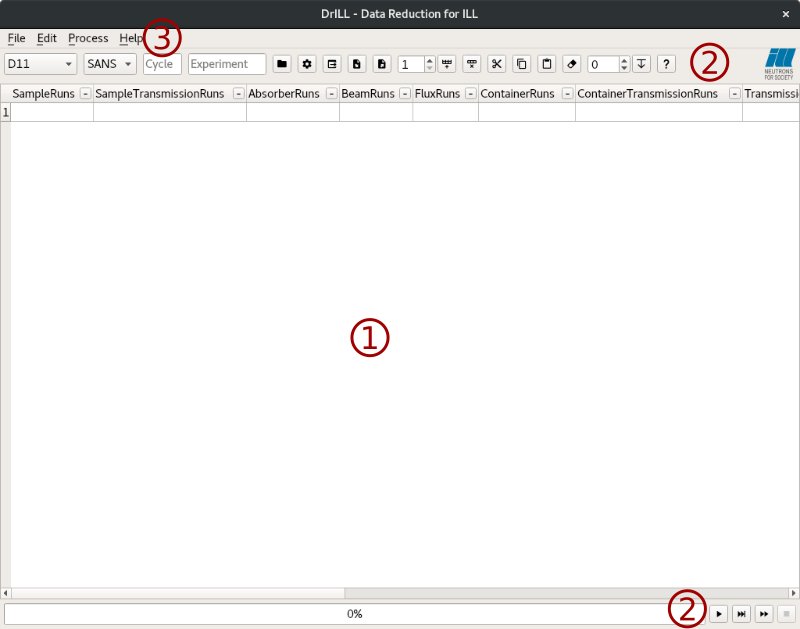Click the copy rows icon

521,64
